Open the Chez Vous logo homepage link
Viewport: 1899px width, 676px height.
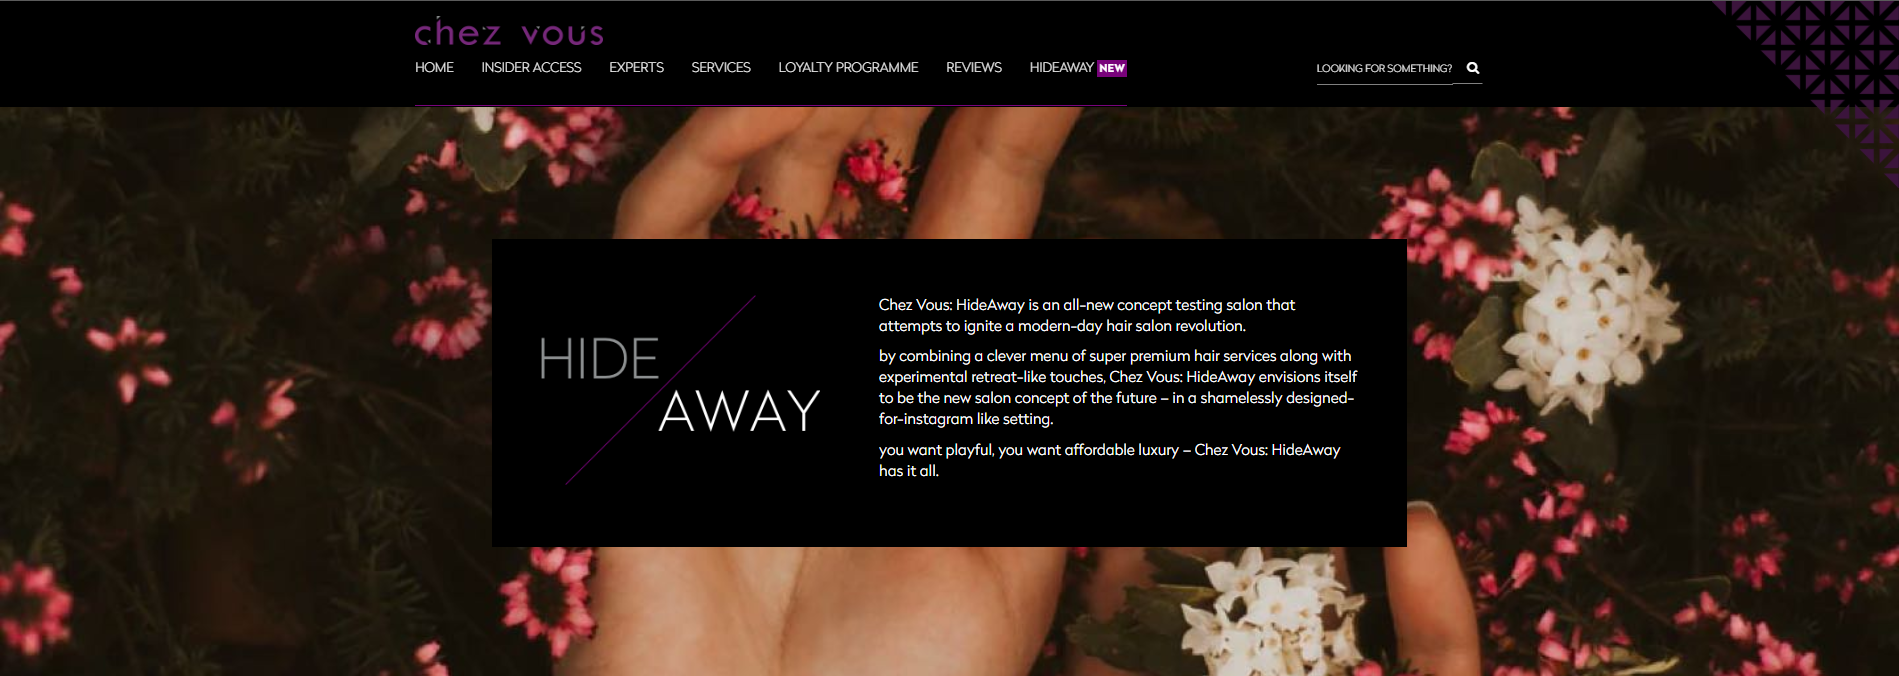click(x=509, y=33)
